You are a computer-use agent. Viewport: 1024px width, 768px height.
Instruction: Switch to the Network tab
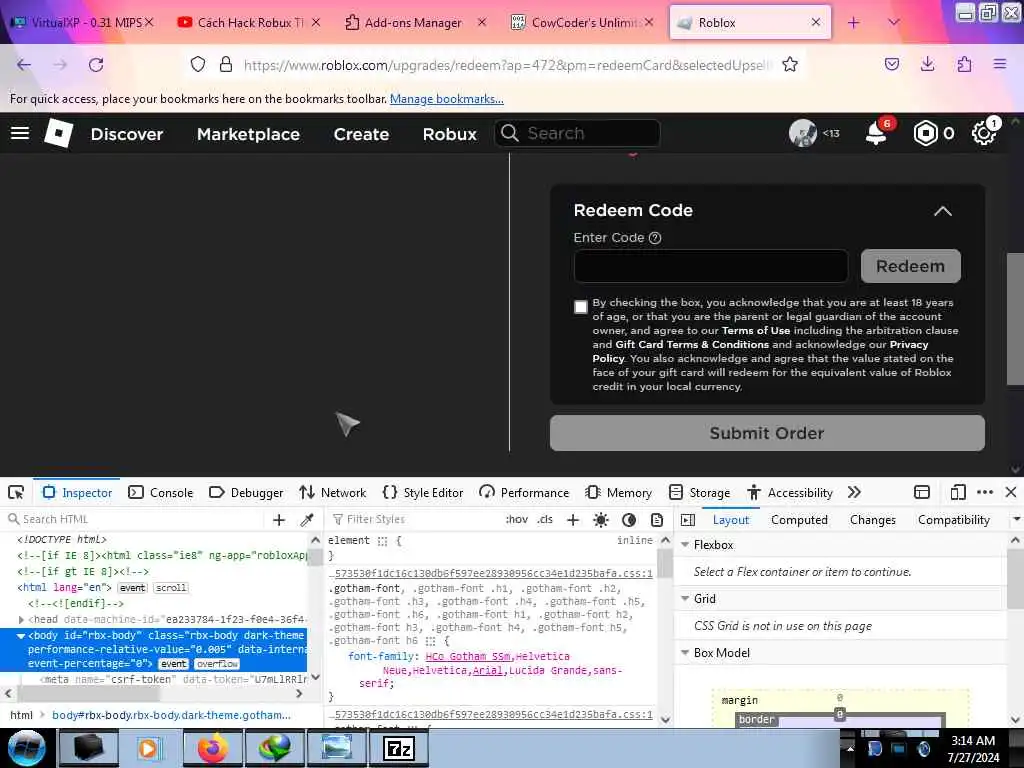pyautogui.click(x=332, y=492)
